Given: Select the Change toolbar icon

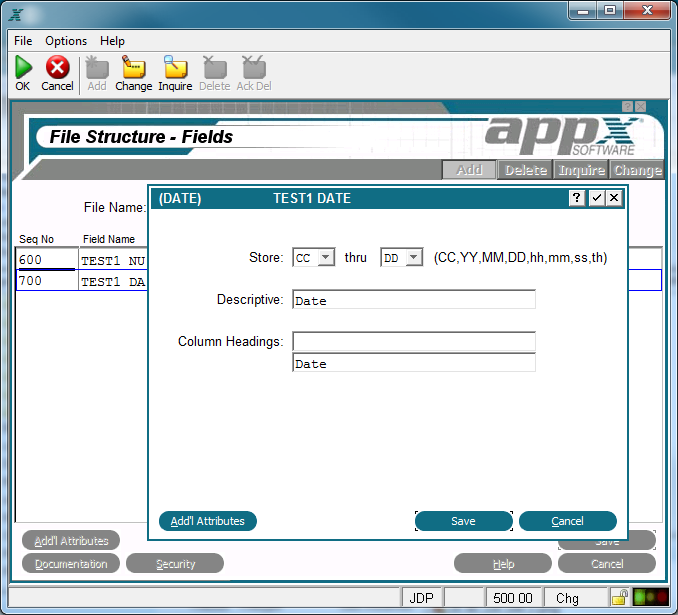Looking at the screenshot, I should (134, 67).
